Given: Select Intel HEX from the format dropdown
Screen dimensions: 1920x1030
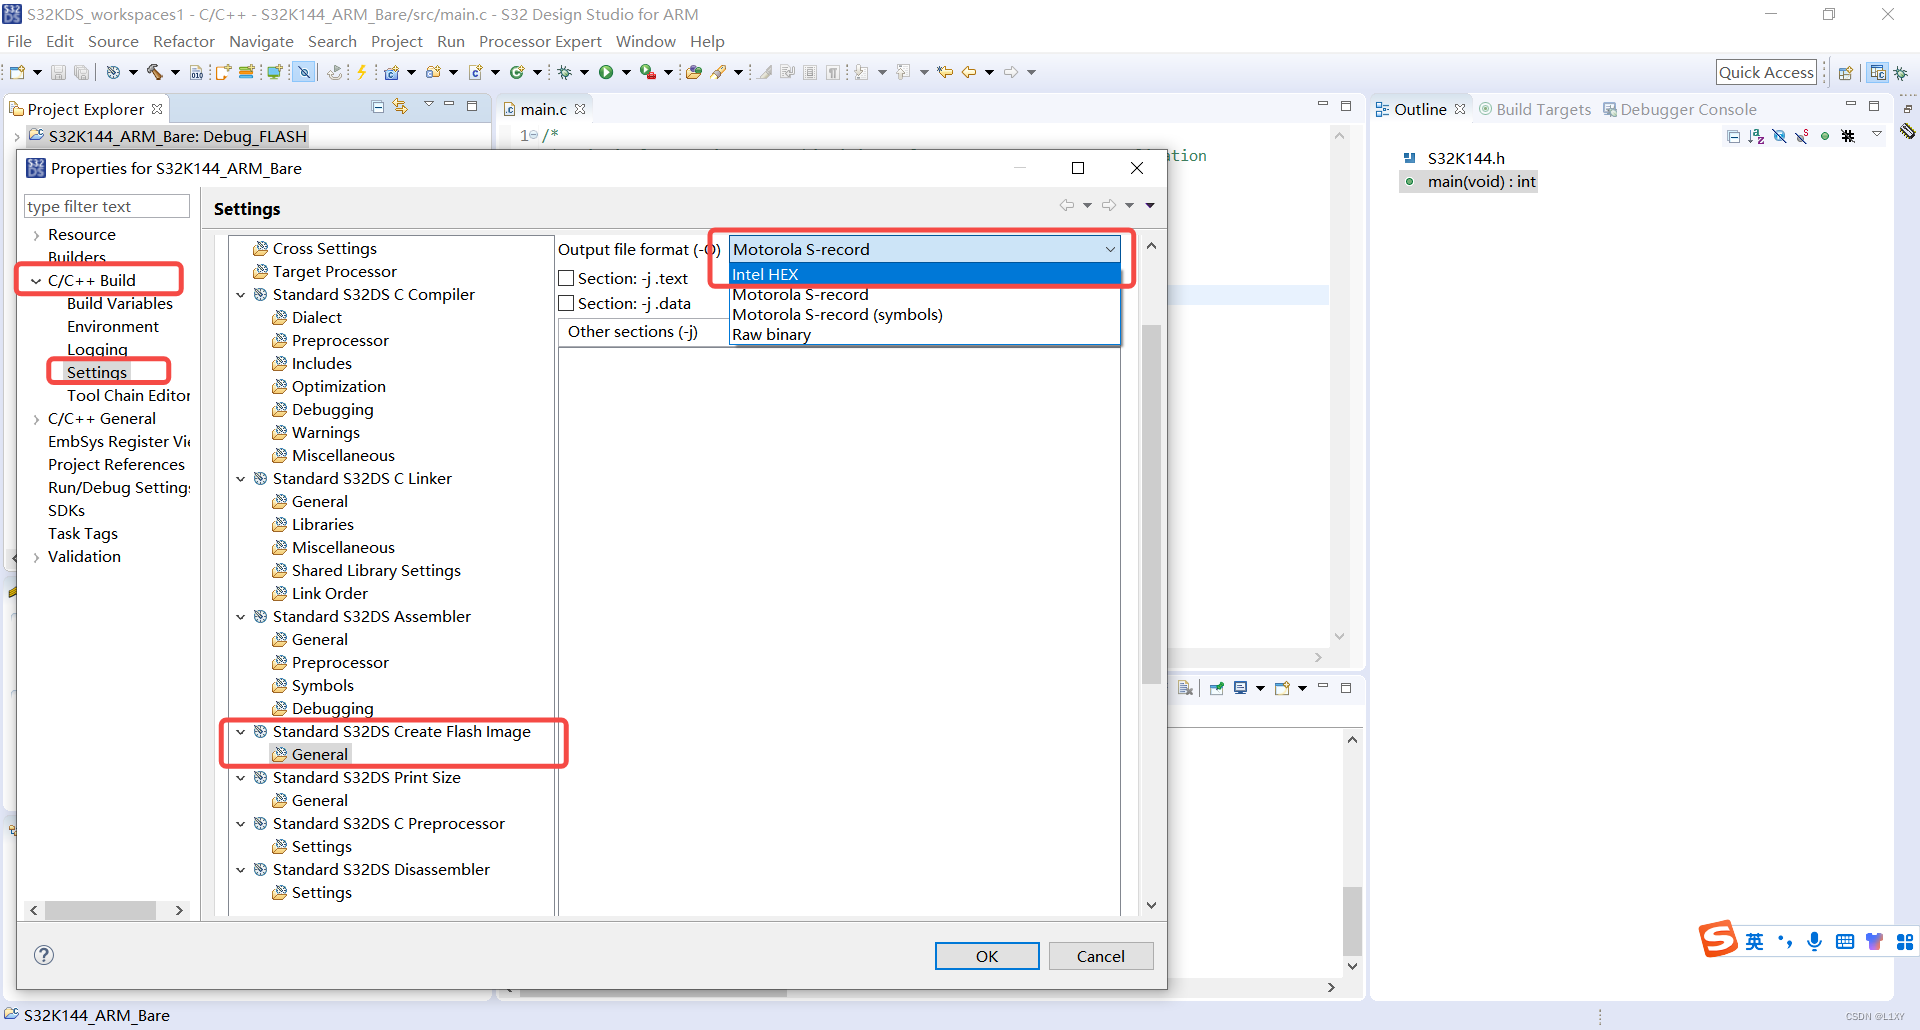Looking at the screenshot, I should [x=925, y=274].
